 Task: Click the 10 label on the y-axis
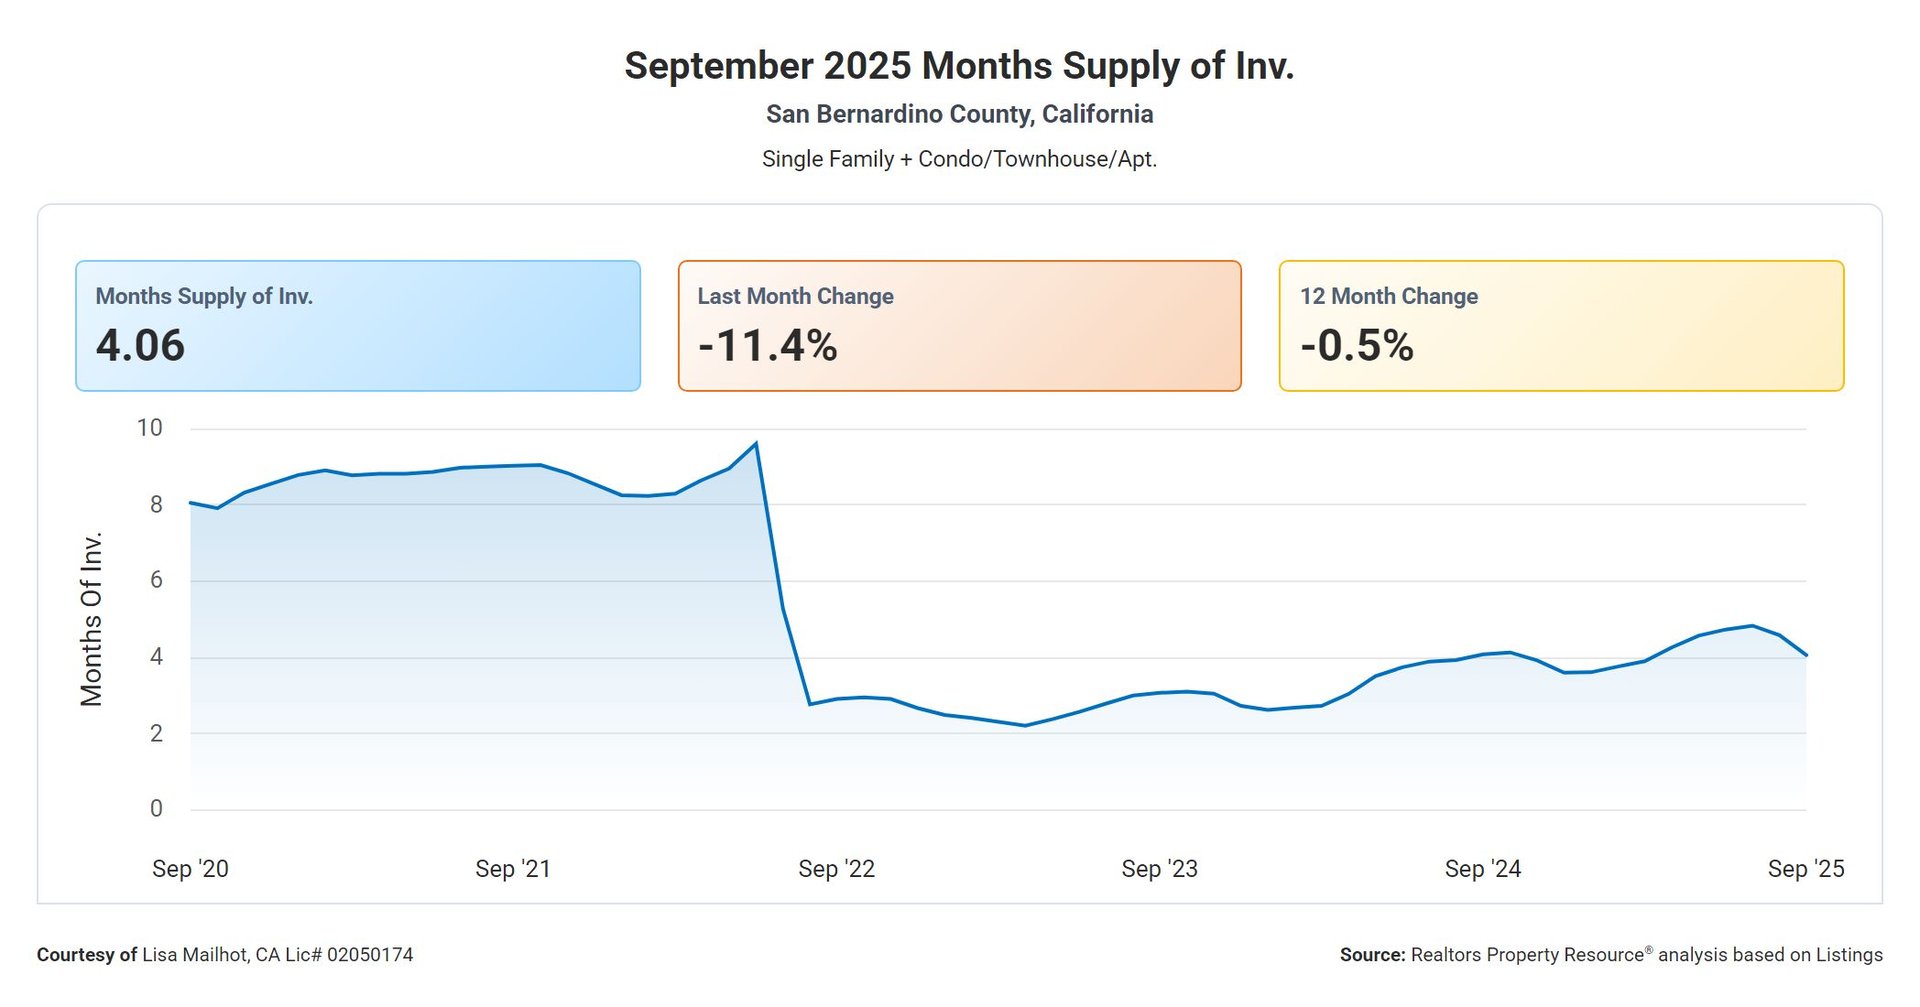tap(149, 428)
